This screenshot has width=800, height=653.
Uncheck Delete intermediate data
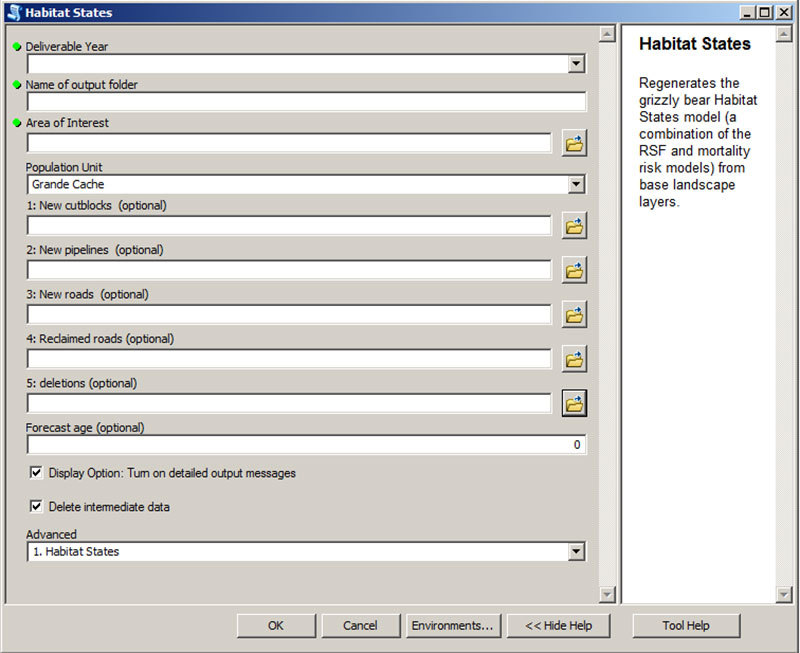point(36,506)
